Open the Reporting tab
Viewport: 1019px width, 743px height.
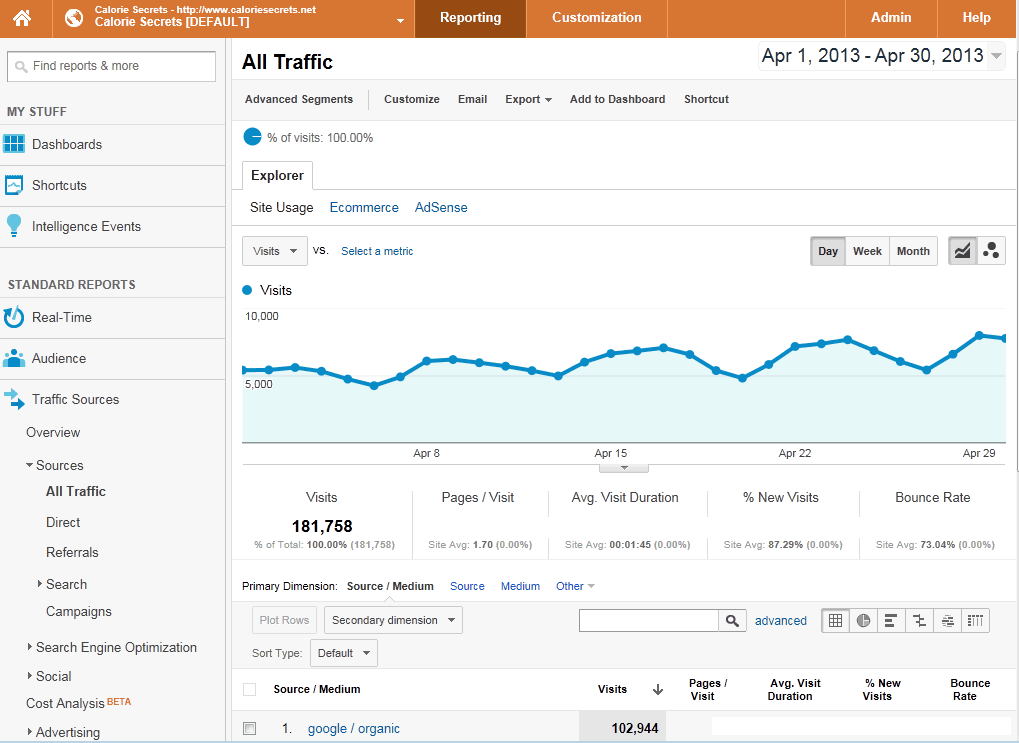tap(471, 18)
